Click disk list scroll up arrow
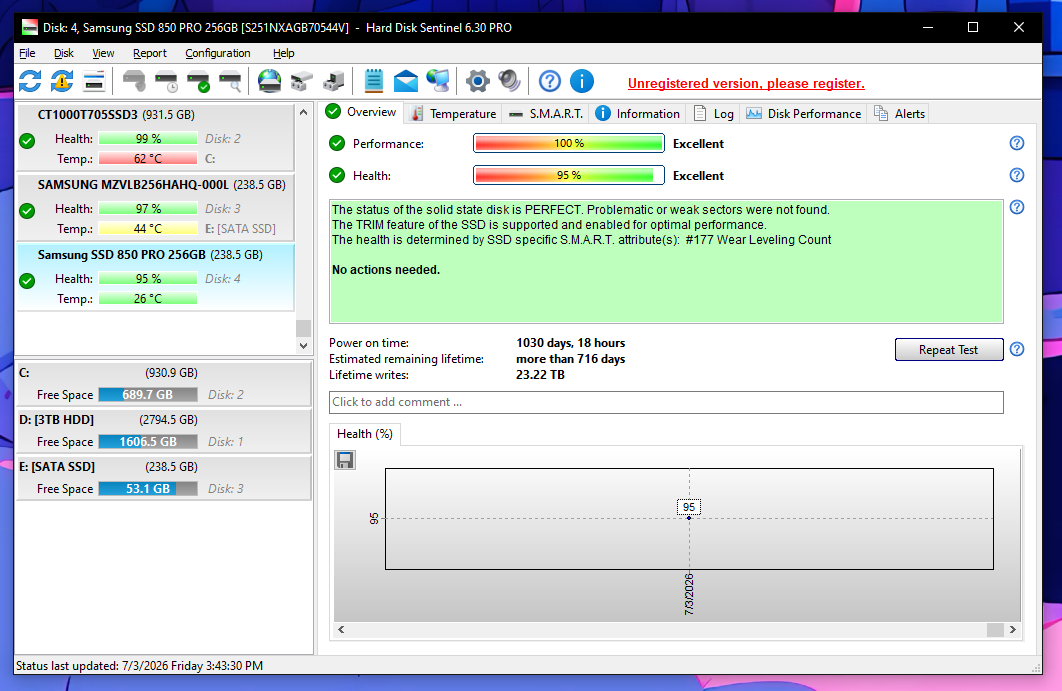 point(303,112)
